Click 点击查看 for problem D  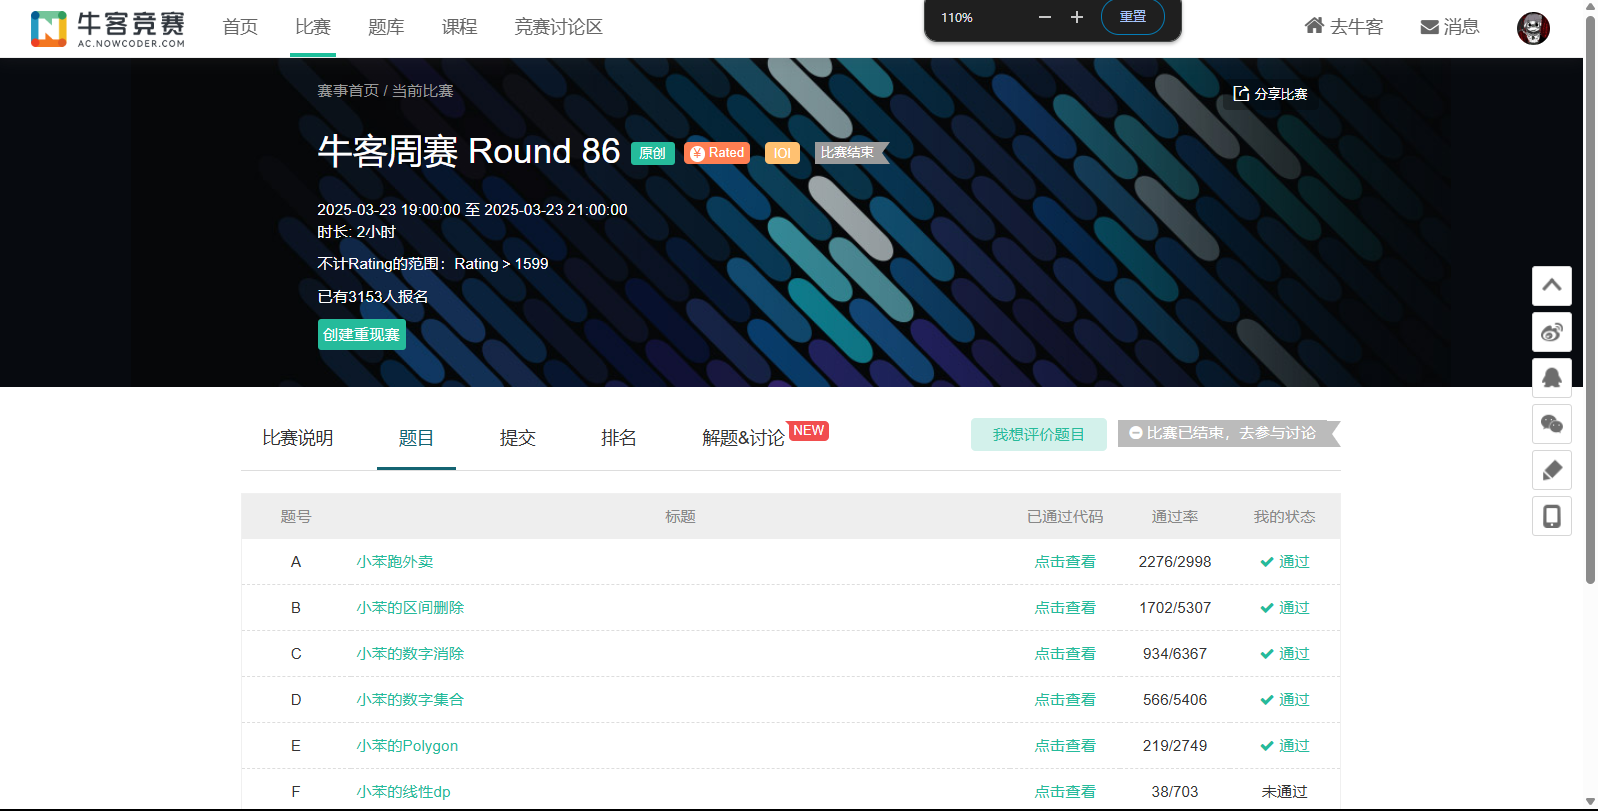point(1065,700)
